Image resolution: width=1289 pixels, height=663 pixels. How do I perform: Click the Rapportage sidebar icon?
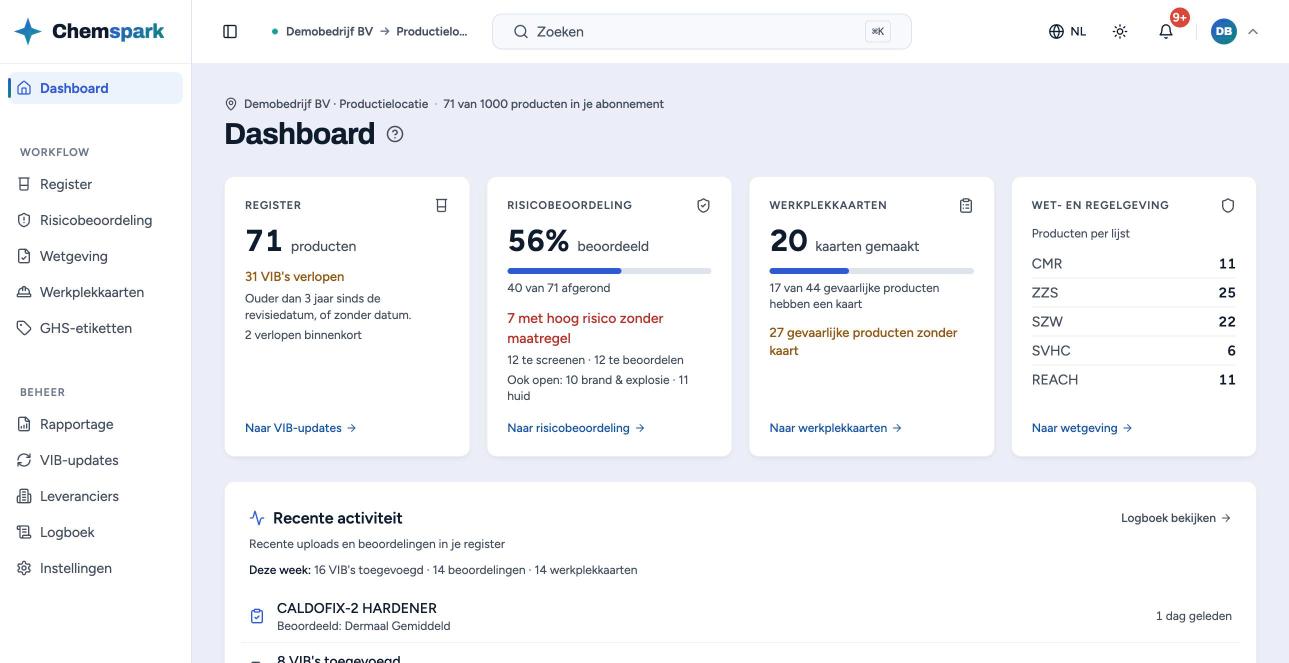click(24, 424)
